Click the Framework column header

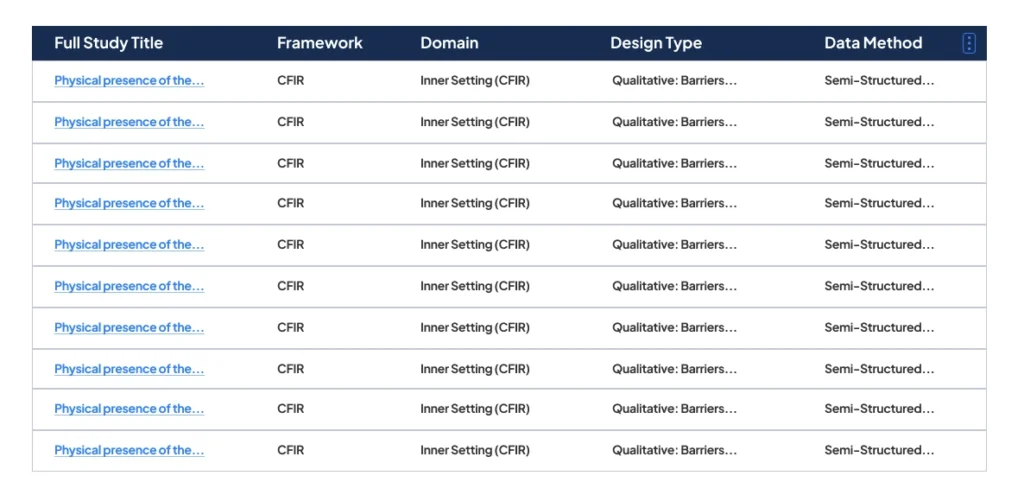pos(320,43)
